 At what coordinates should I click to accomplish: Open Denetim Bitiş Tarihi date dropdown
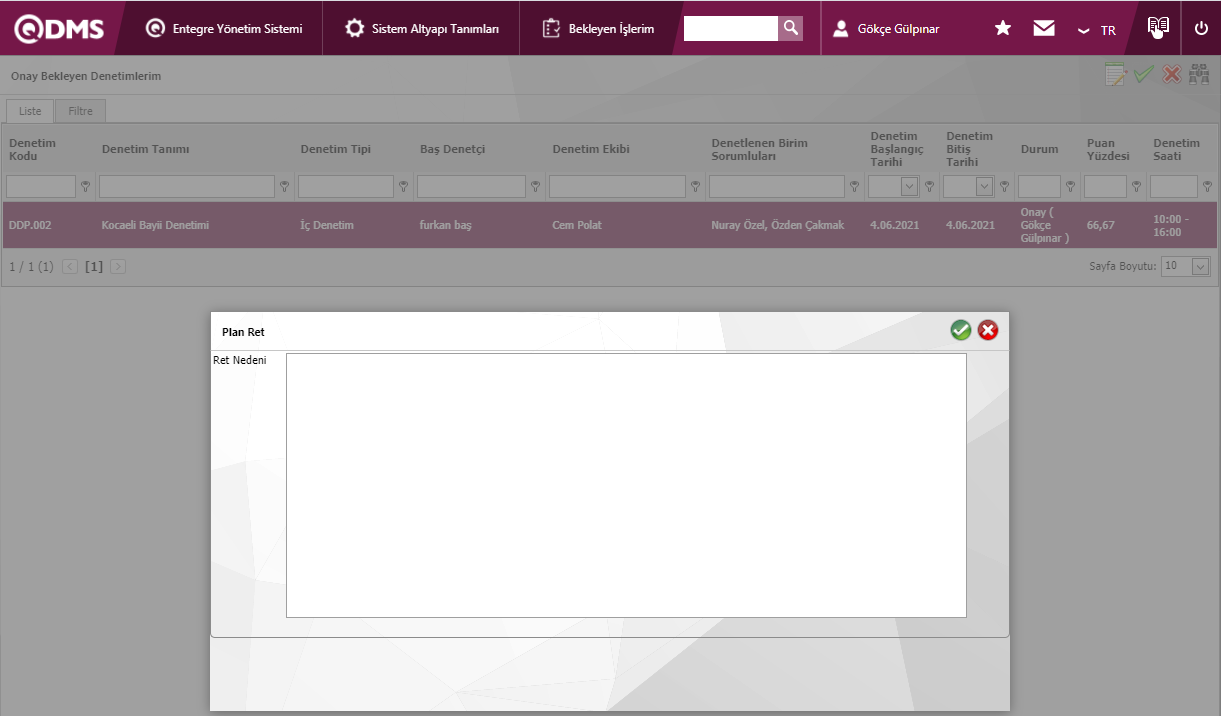point(984,186)
